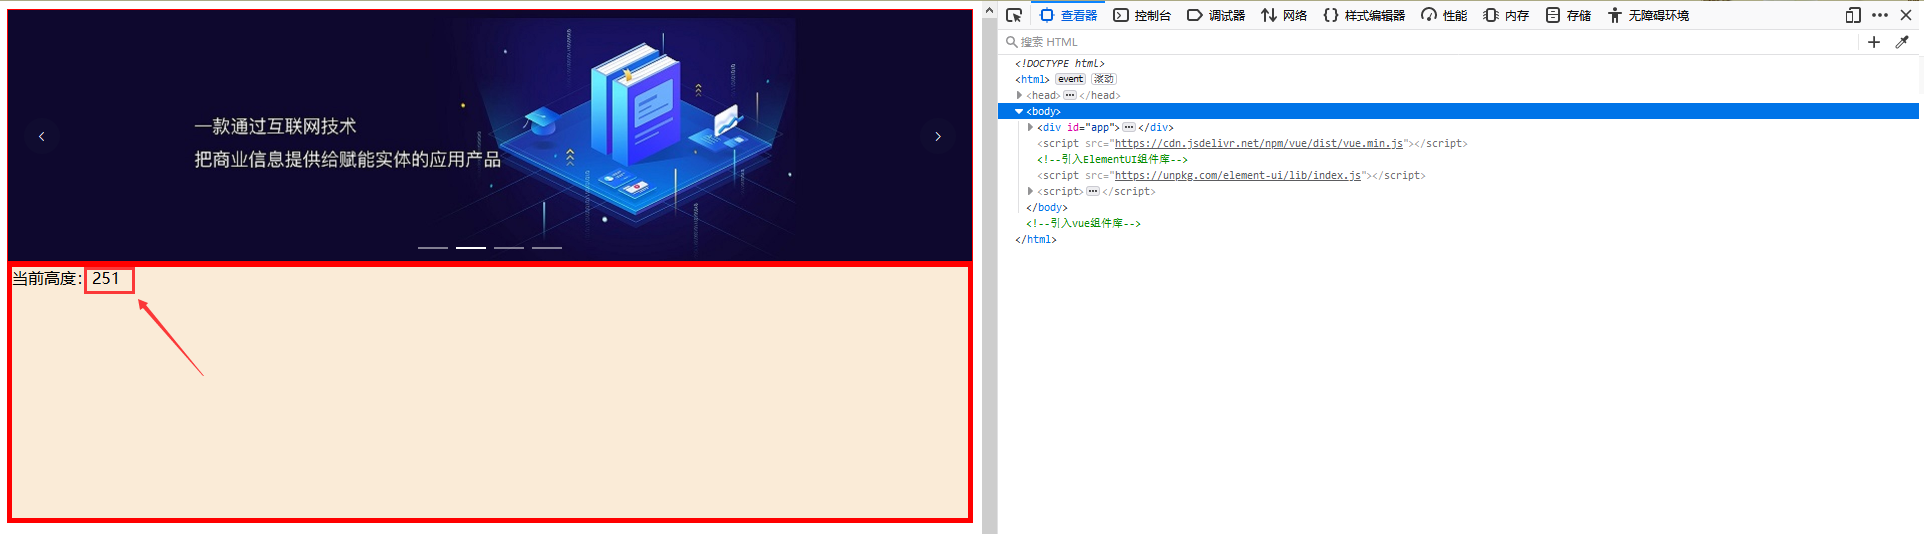The height and width of the screenshot is (534, 1924).
Task: Switch to the 控制台 tab
Action: click(1142, 15)
